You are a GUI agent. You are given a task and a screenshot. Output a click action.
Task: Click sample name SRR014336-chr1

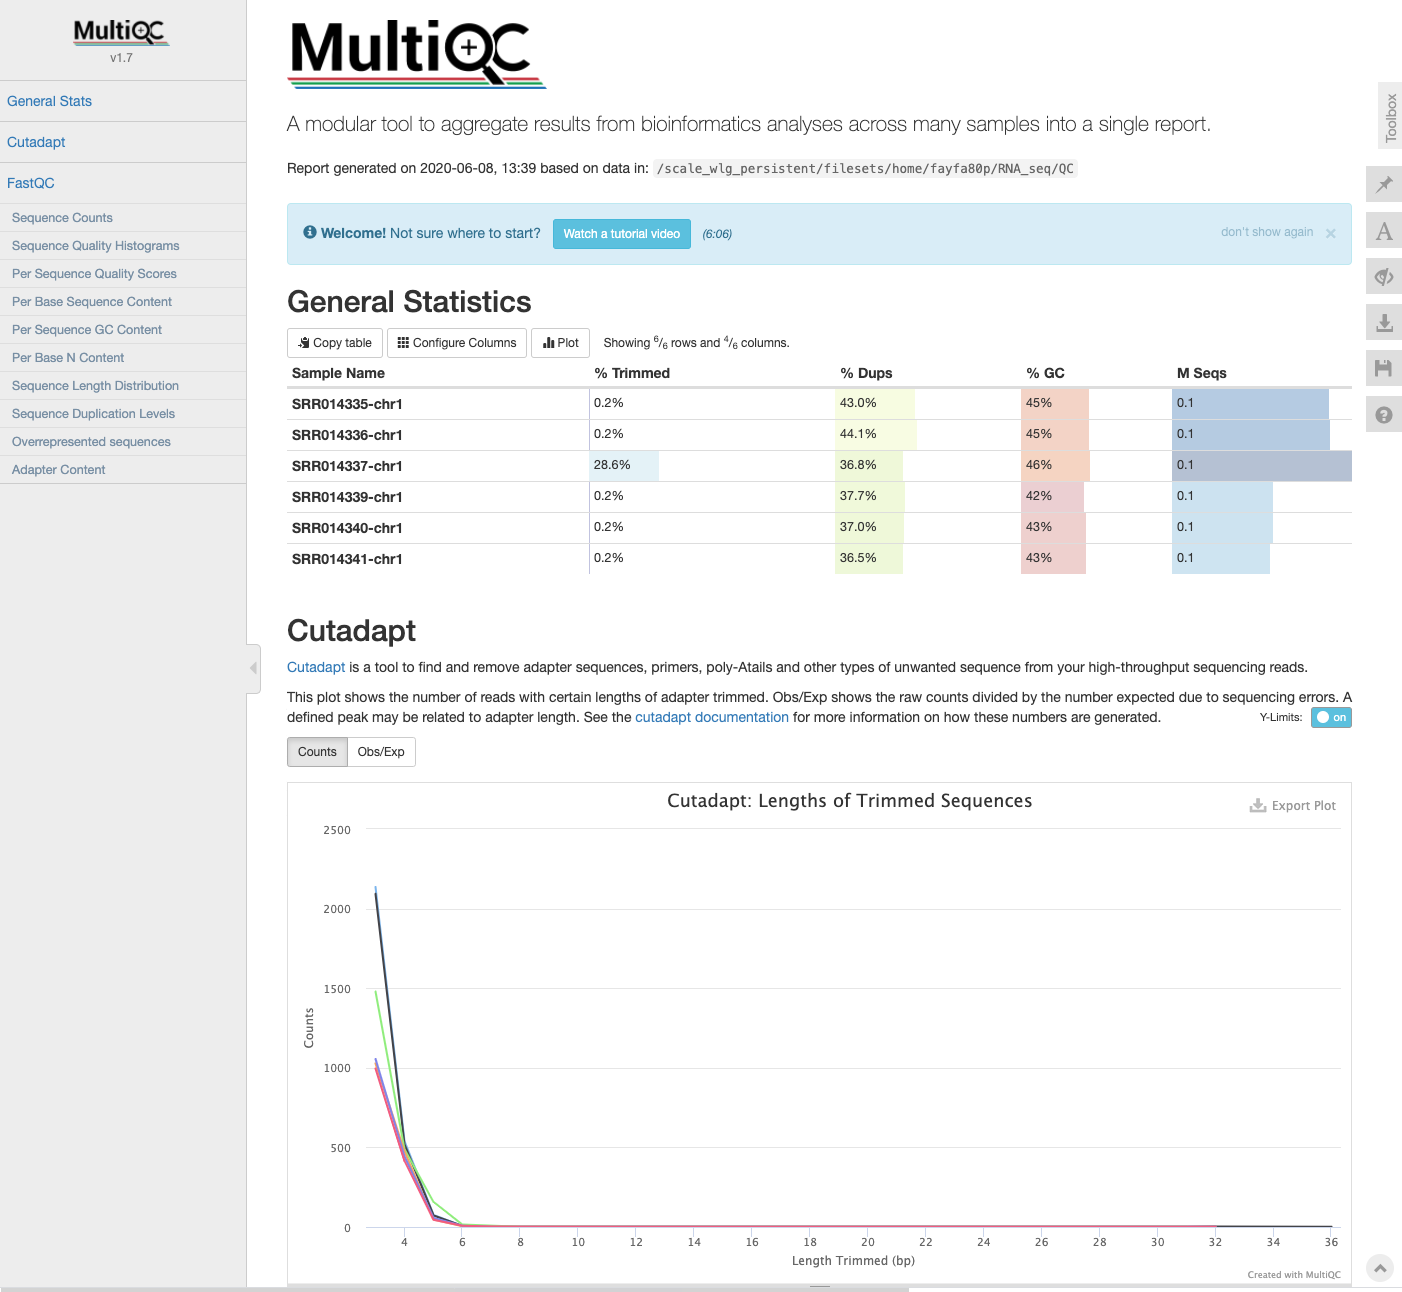pos(347,435)
